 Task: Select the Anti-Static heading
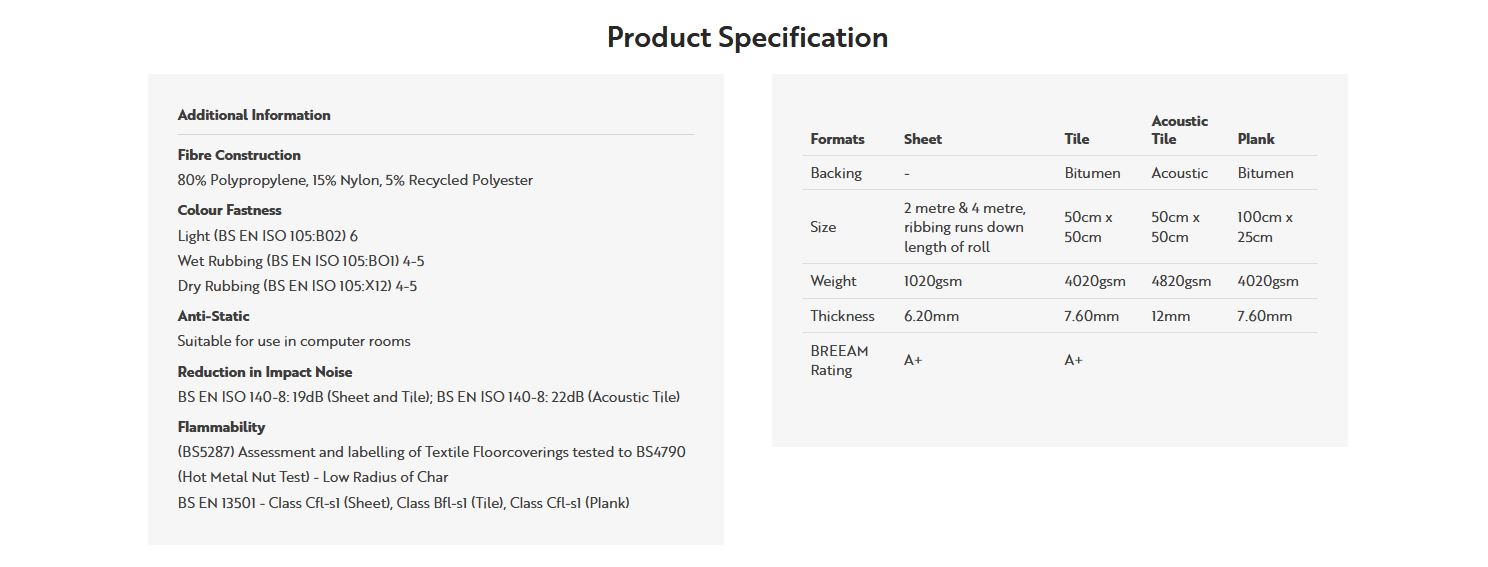(214, 316)
